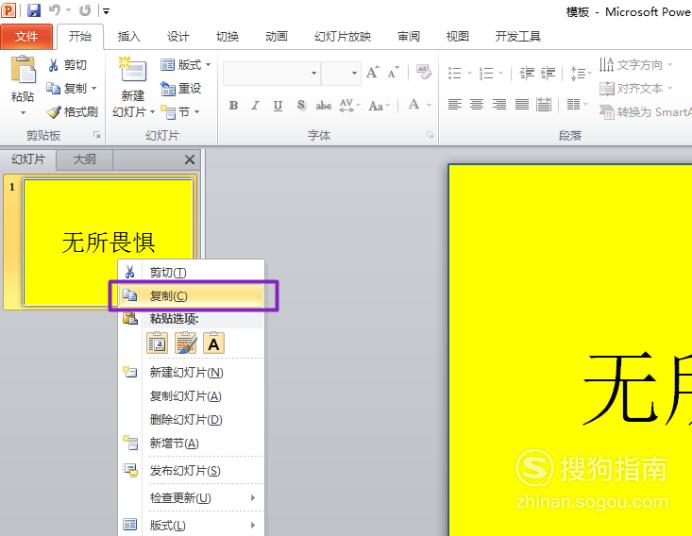Click the Numbering list icon
The width and height of the screenshot is (692, 536).
pyautogui.click(x=486, y=73)
